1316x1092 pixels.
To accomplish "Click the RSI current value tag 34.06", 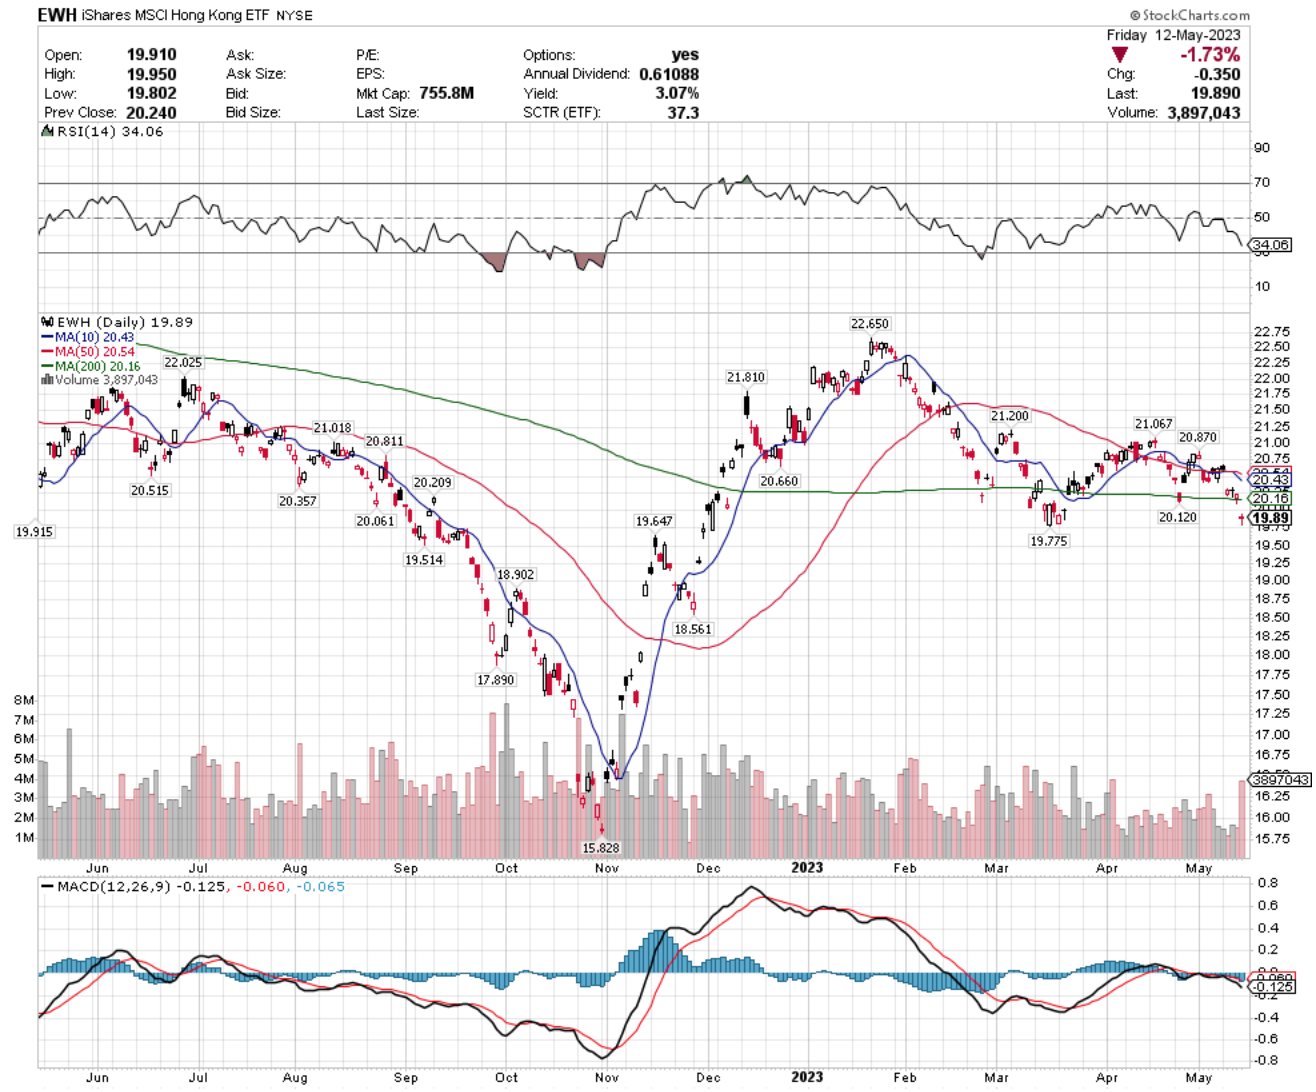I will pos(1271,245).
